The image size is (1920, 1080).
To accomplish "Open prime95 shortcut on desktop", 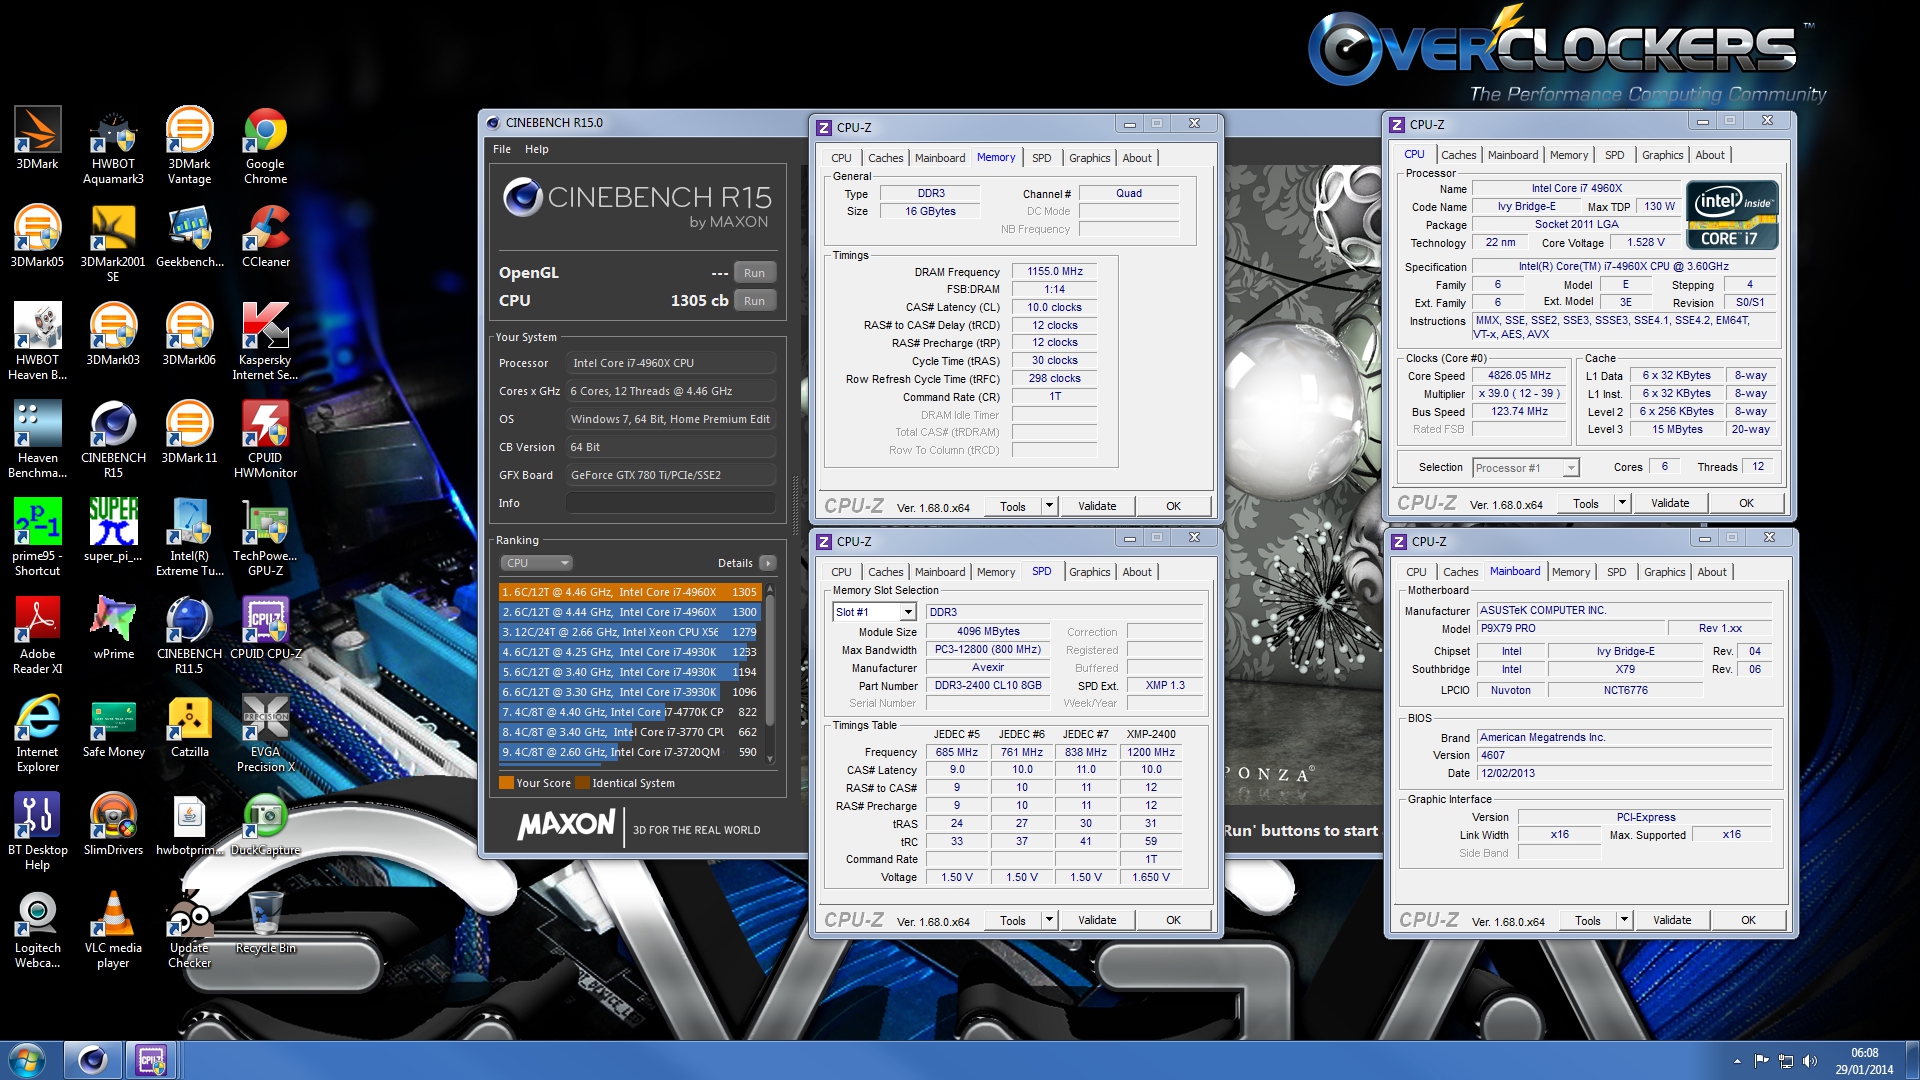I will click(x=37, y=538).
